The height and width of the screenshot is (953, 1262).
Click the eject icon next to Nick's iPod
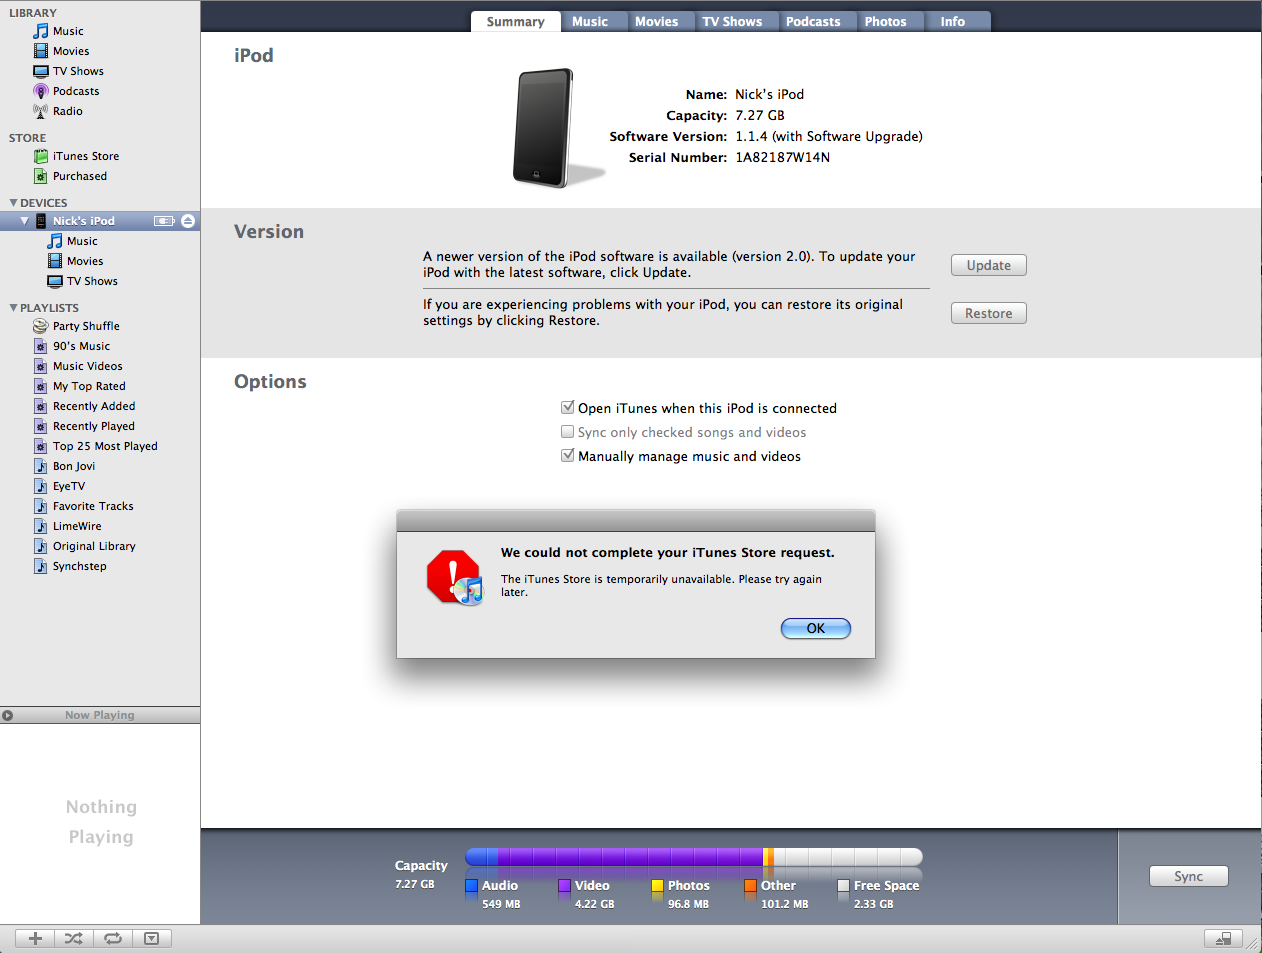click(x=188, y=221)
